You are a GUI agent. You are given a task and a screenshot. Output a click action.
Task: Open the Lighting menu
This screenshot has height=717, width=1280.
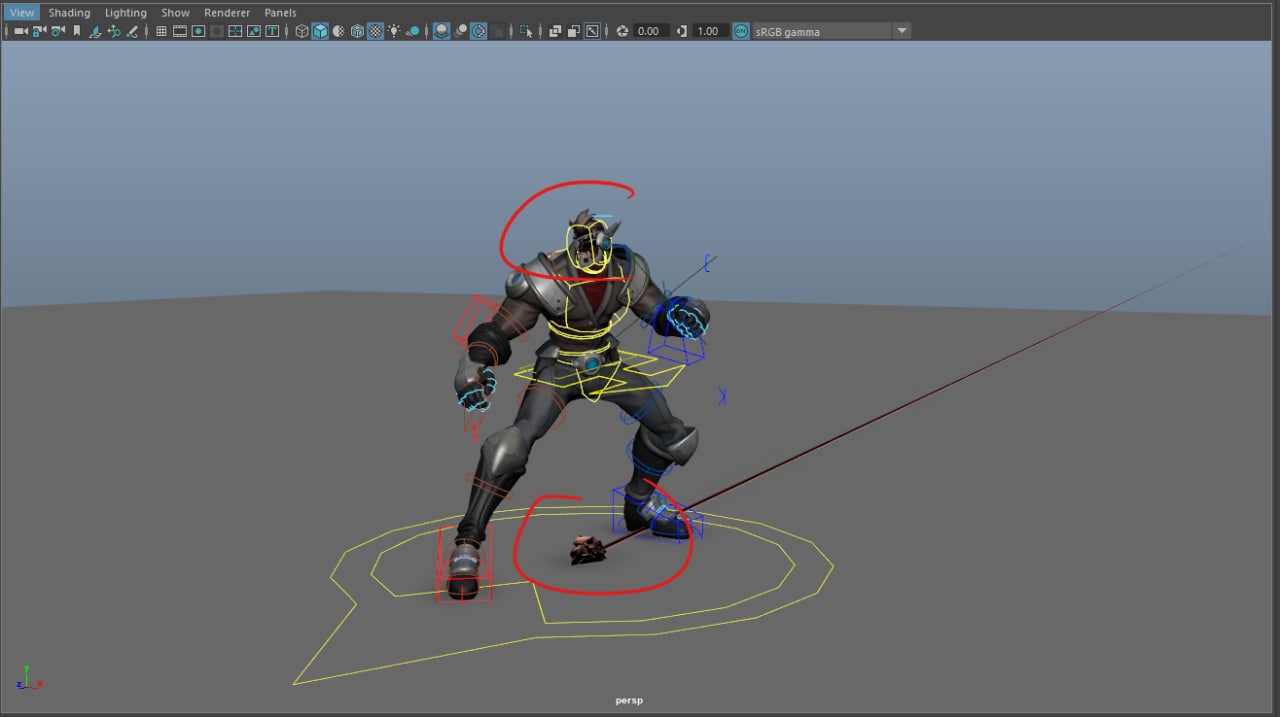[126, 13]
